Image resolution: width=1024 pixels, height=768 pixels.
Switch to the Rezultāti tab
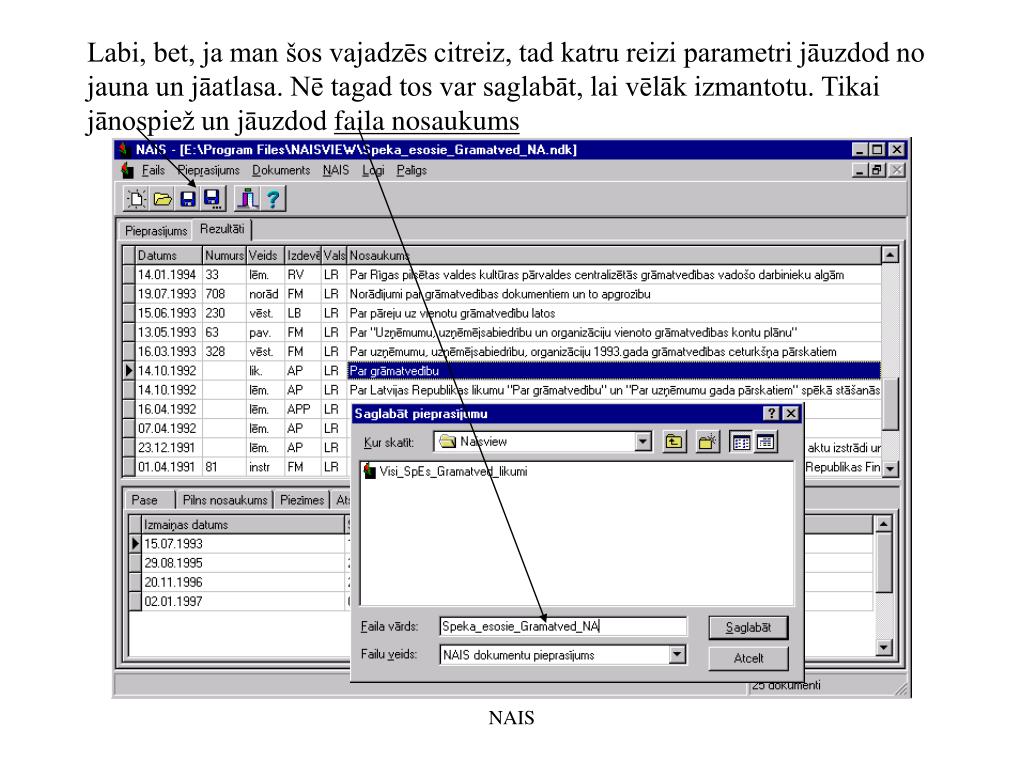click(x=222, y=229)
